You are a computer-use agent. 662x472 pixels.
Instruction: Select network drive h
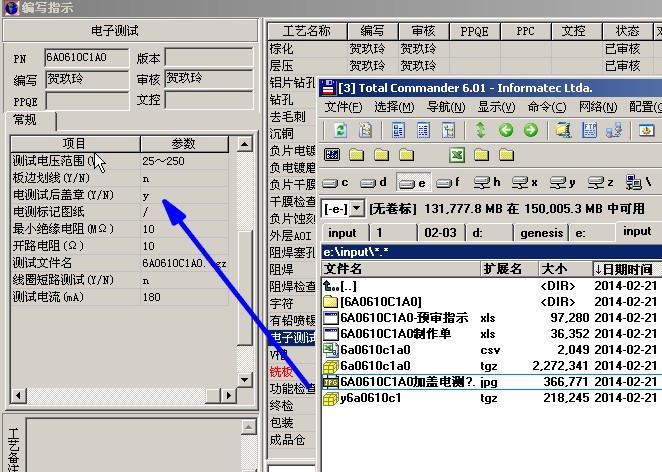pyautogui.click(x=487, y=183)
